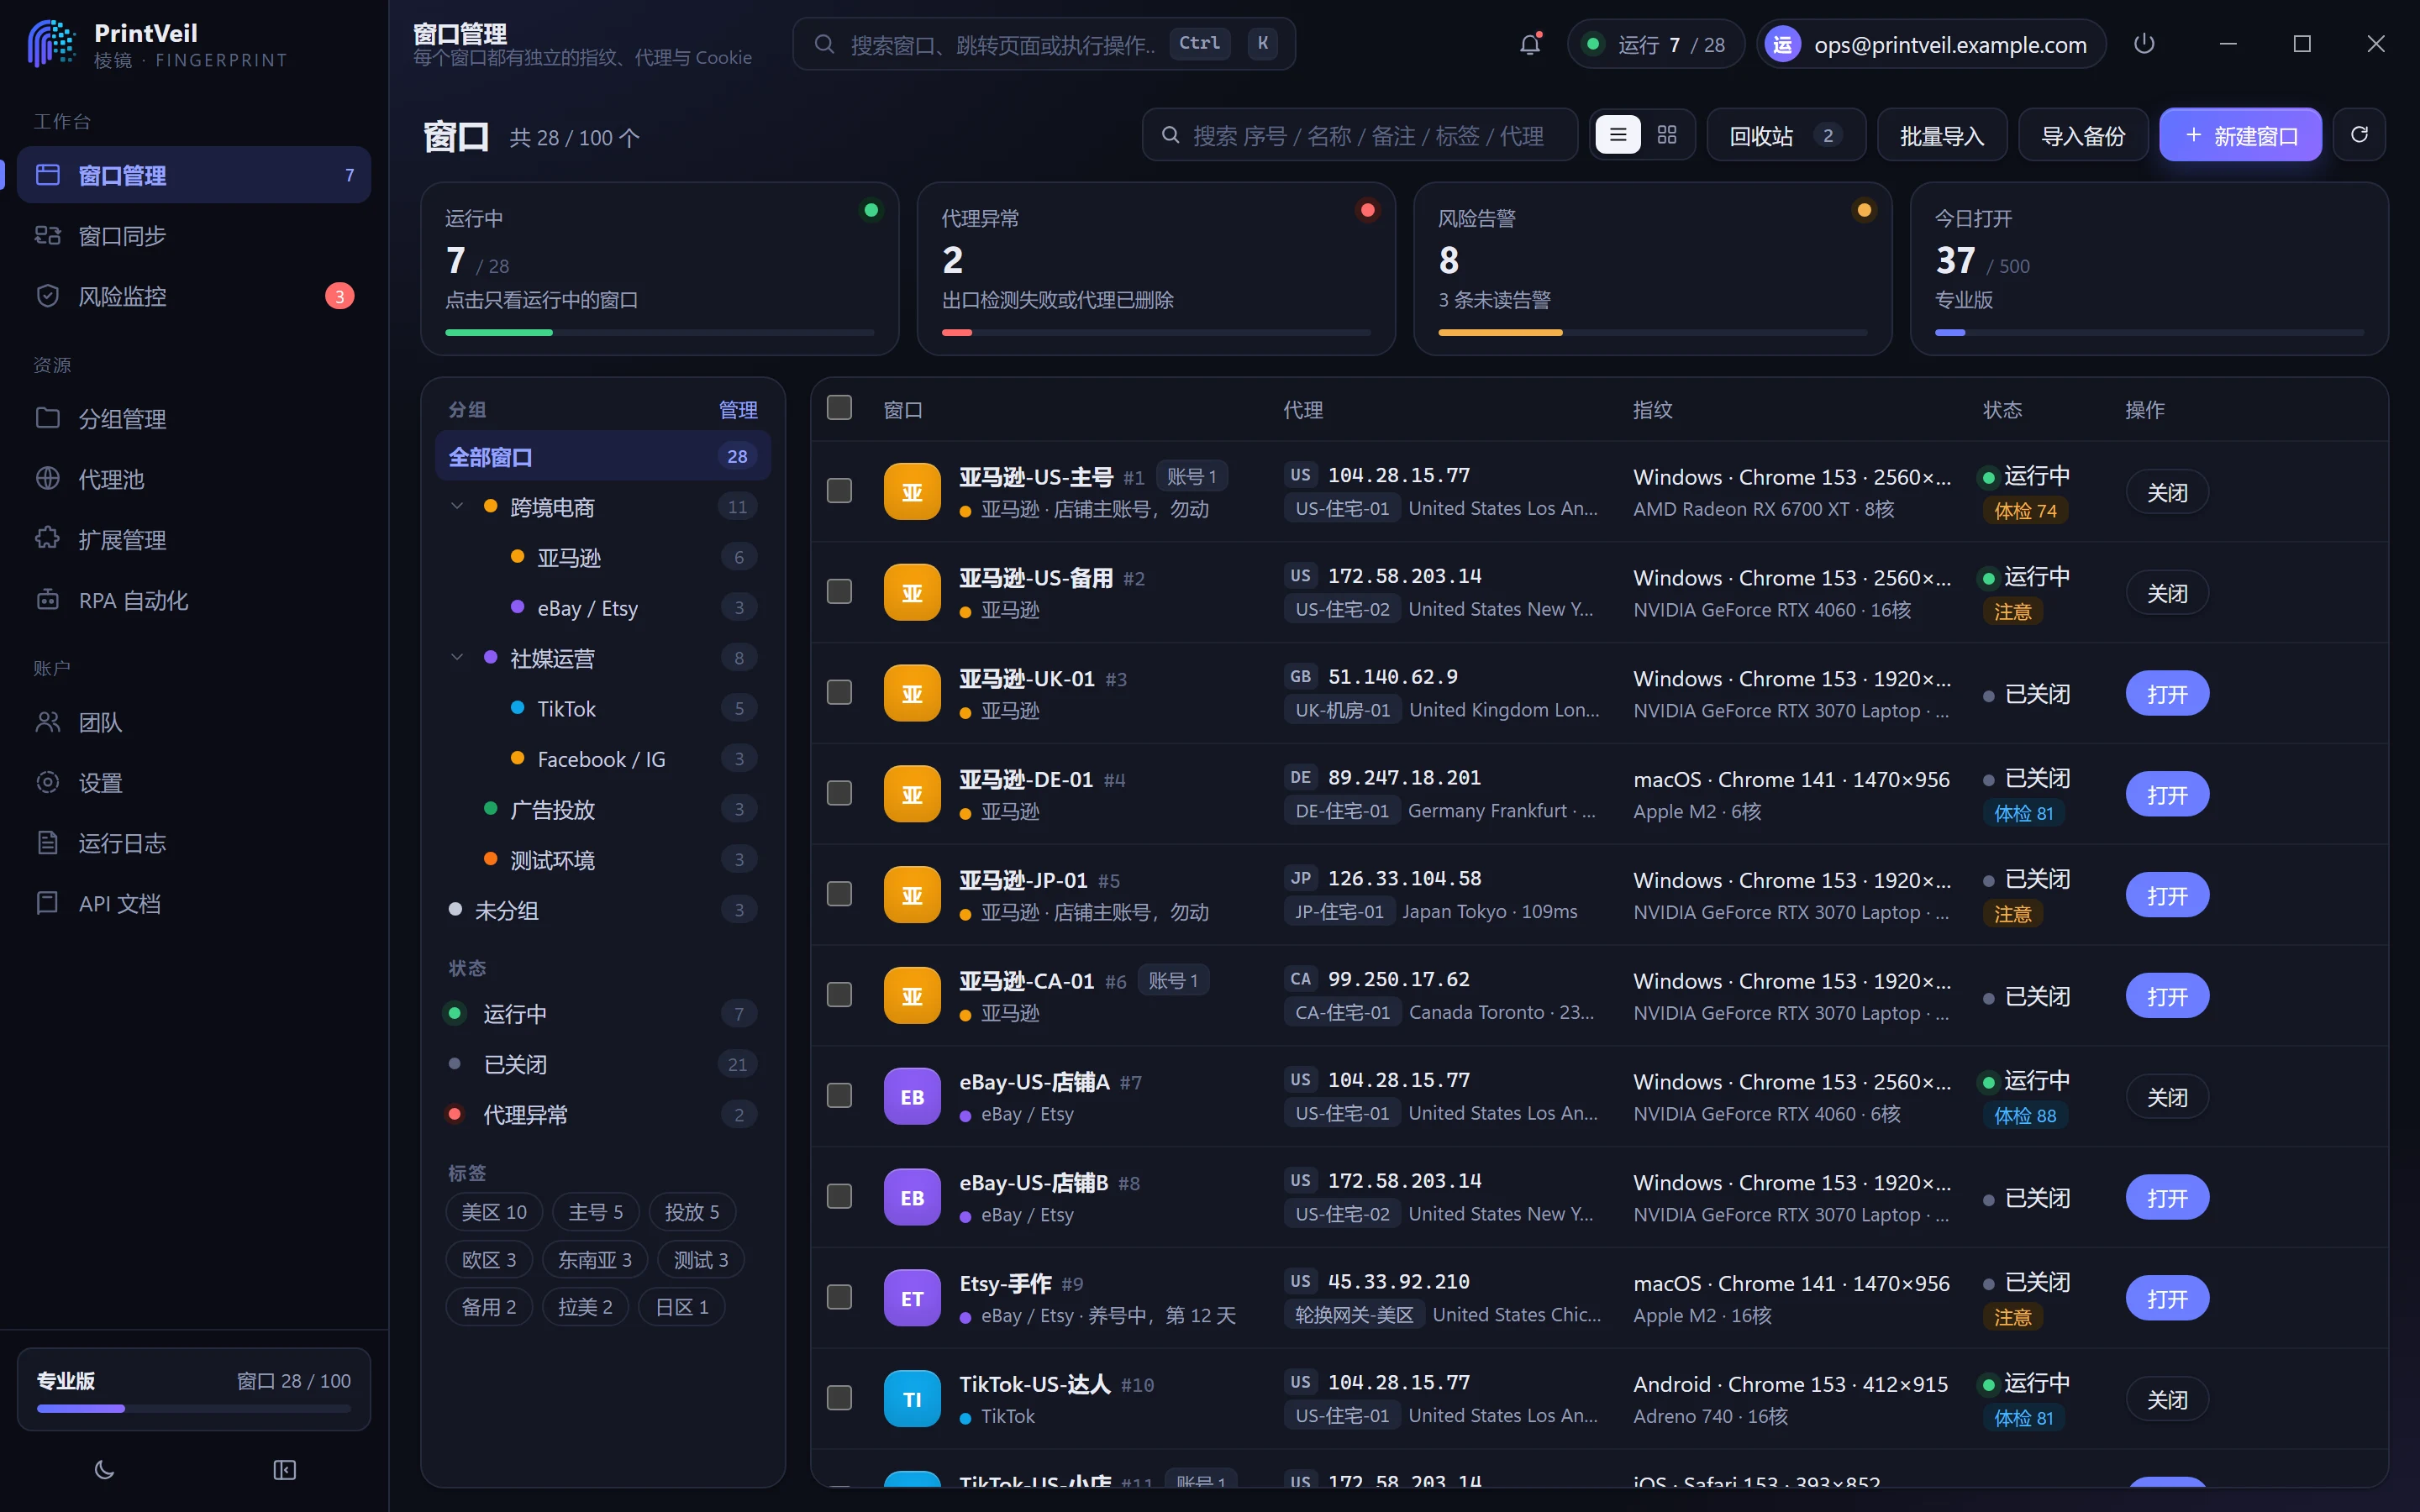Check the box for TikTok-US-达人
The height and width of the screenshot is (1512, 2420).
coord(839,1398)
